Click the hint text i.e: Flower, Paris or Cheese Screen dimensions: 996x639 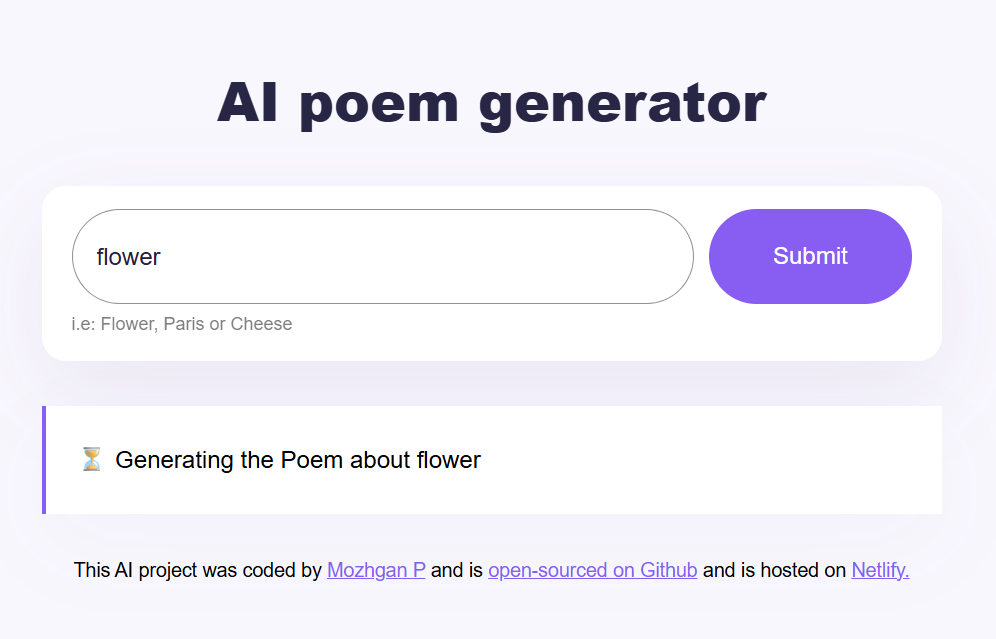coord(182,323)
